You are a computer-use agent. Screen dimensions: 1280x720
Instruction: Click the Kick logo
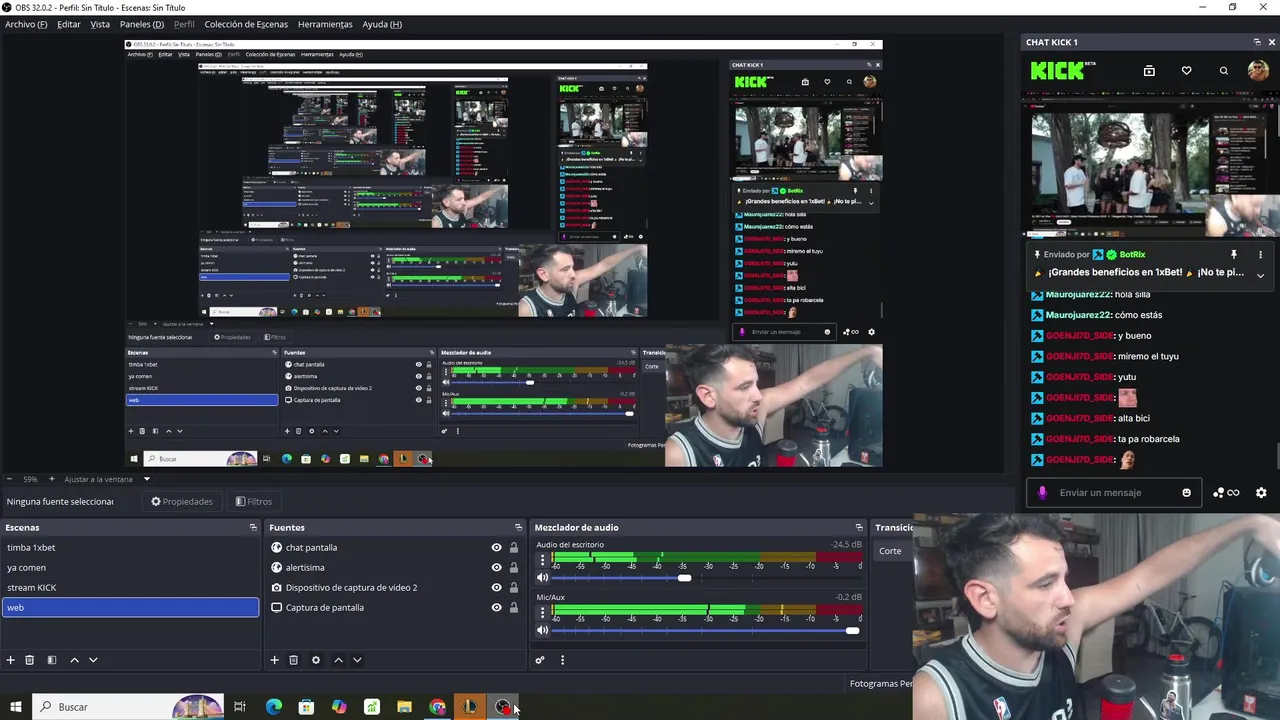coord(1058,70)
